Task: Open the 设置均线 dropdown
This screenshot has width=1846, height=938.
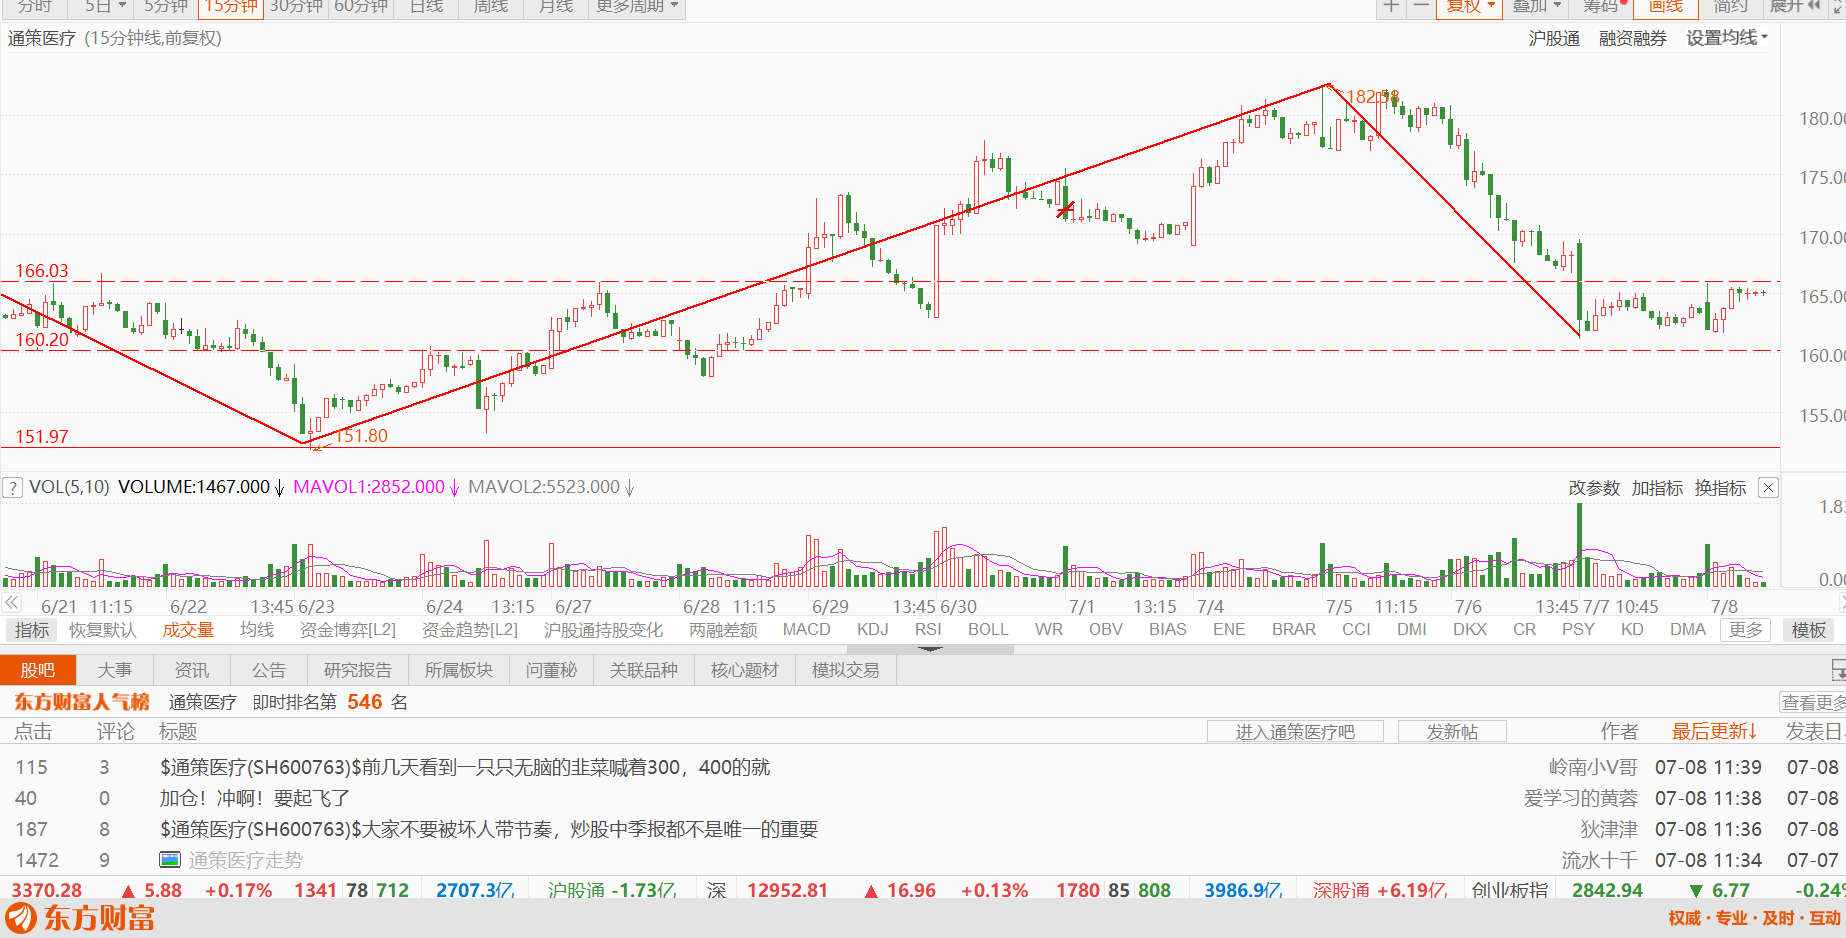Action: (1727, 38)
